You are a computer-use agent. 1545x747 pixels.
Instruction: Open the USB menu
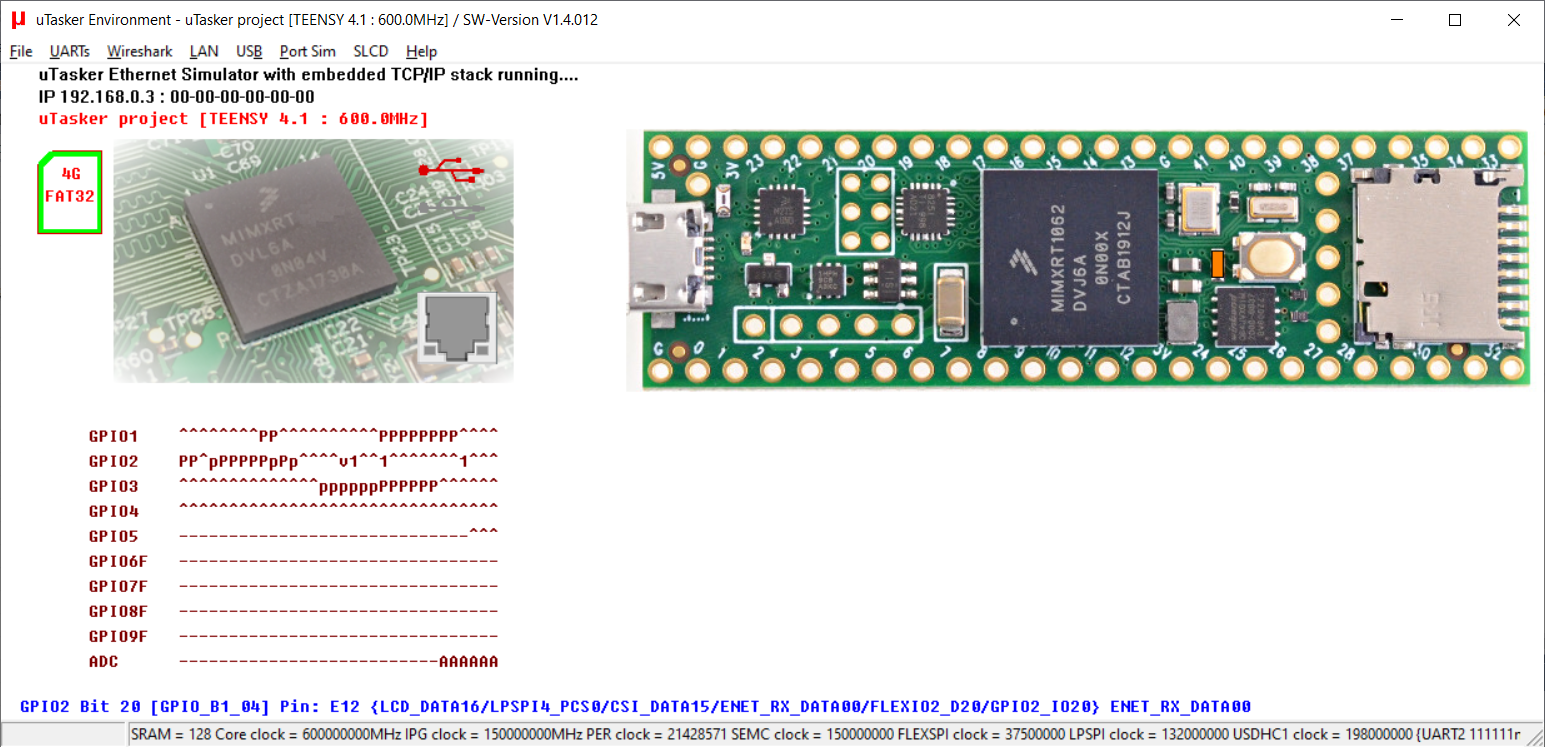249,51
